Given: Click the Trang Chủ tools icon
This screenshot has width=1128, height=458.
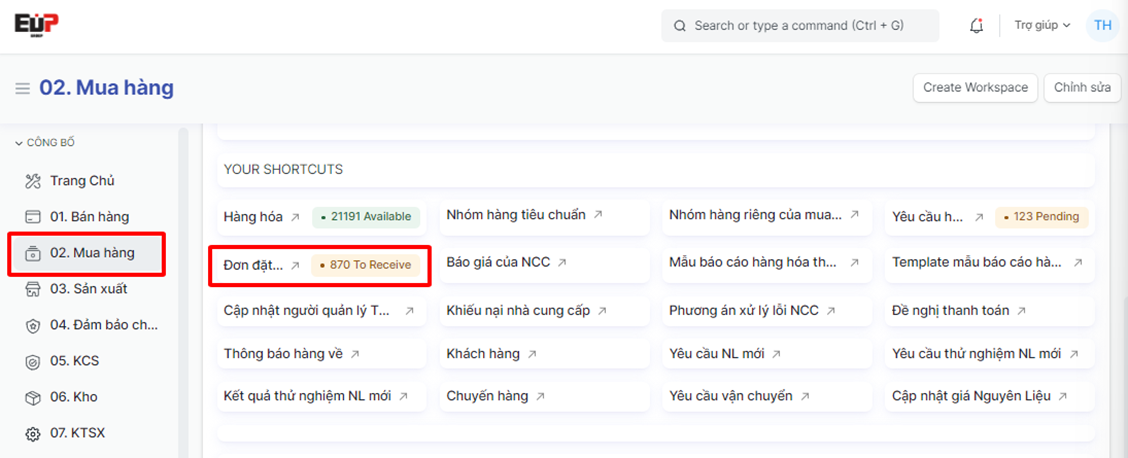Looking at the screenshot, I should (x=33, y=181).
